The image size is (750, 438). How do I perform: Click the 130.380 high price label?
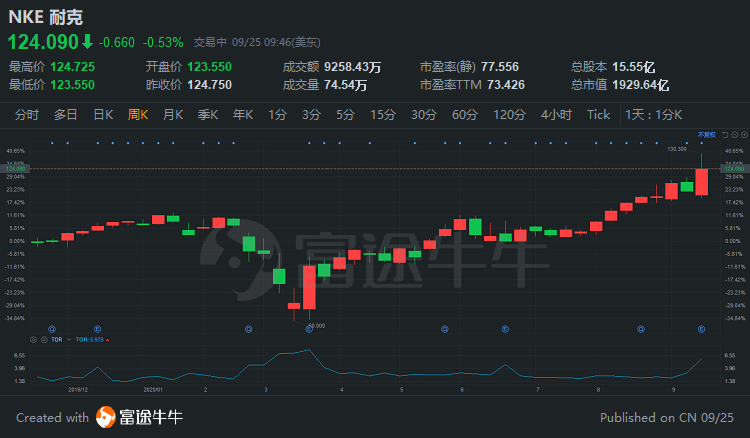(677, 149)
